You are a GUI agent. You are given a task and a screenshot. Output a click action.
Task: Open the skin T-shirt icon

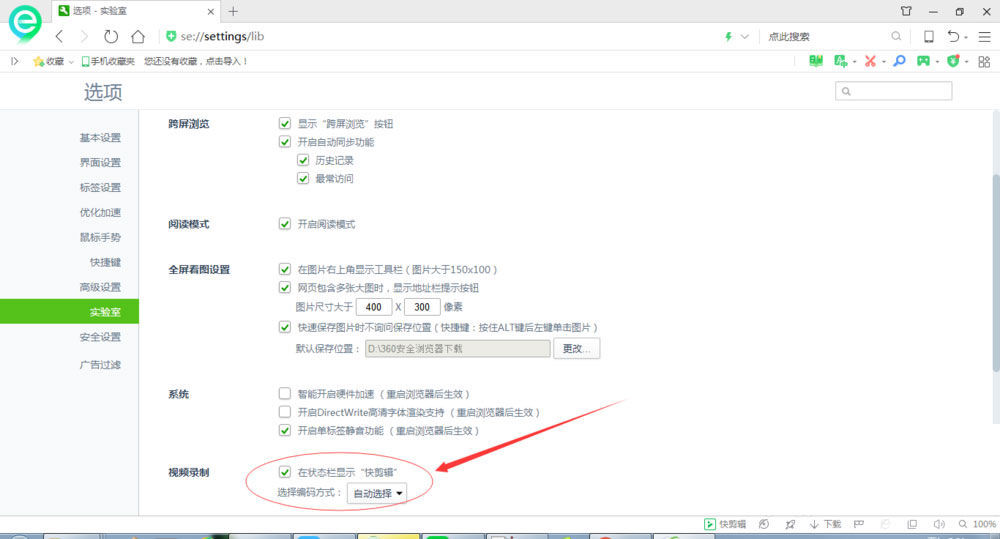pos(906,11)
